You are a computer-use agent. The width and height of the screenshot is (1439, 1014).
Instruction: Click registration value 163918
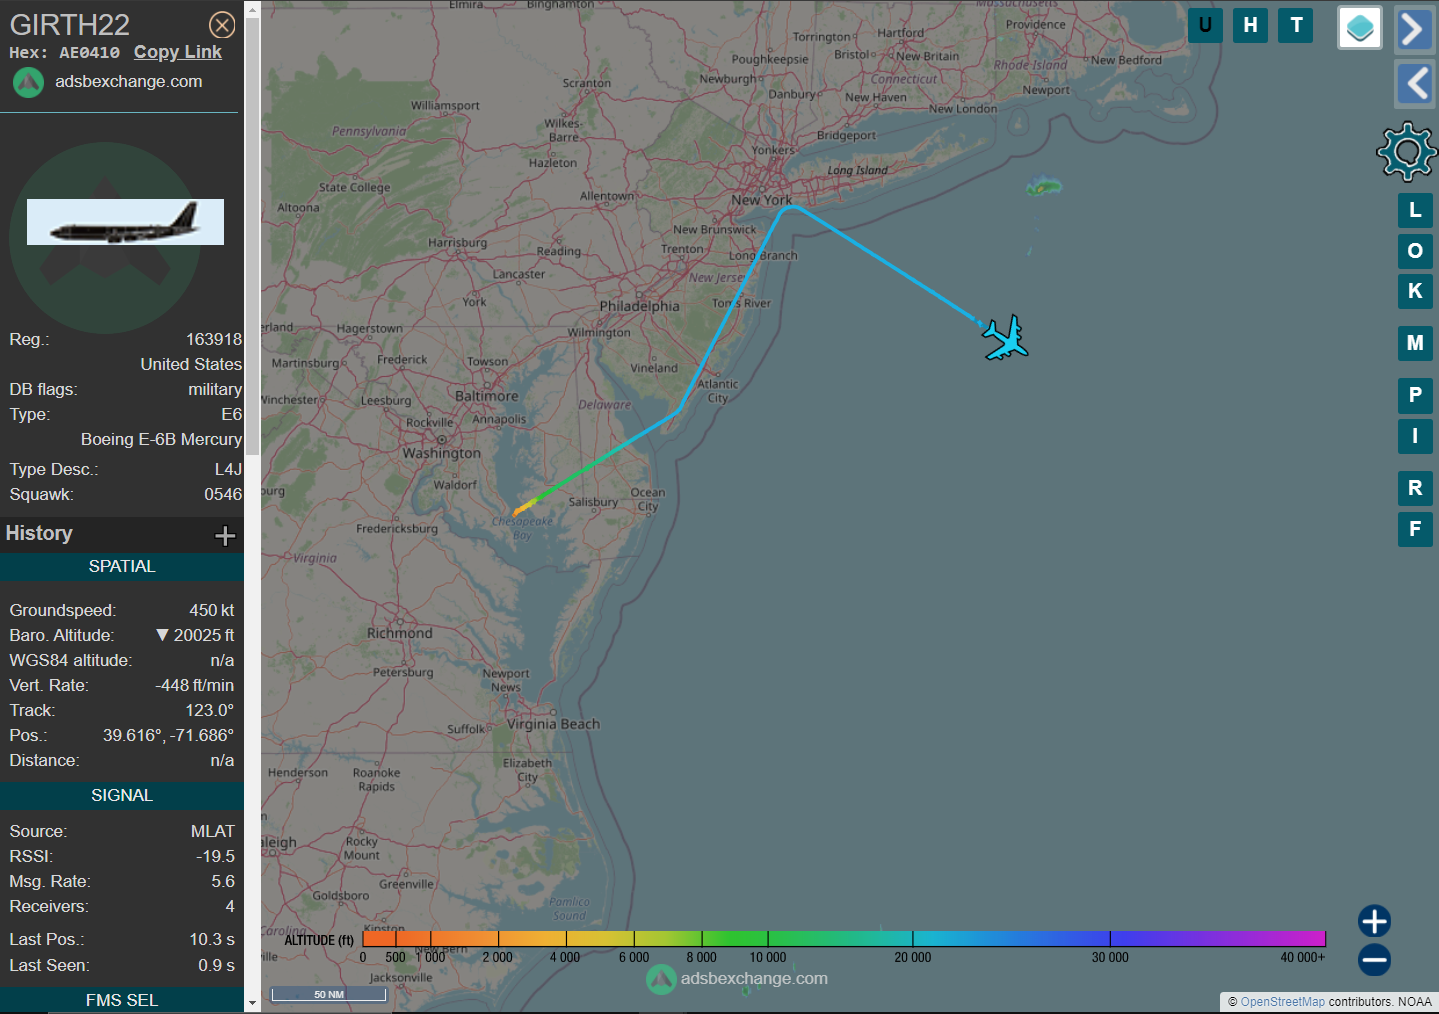pos(214,339)
